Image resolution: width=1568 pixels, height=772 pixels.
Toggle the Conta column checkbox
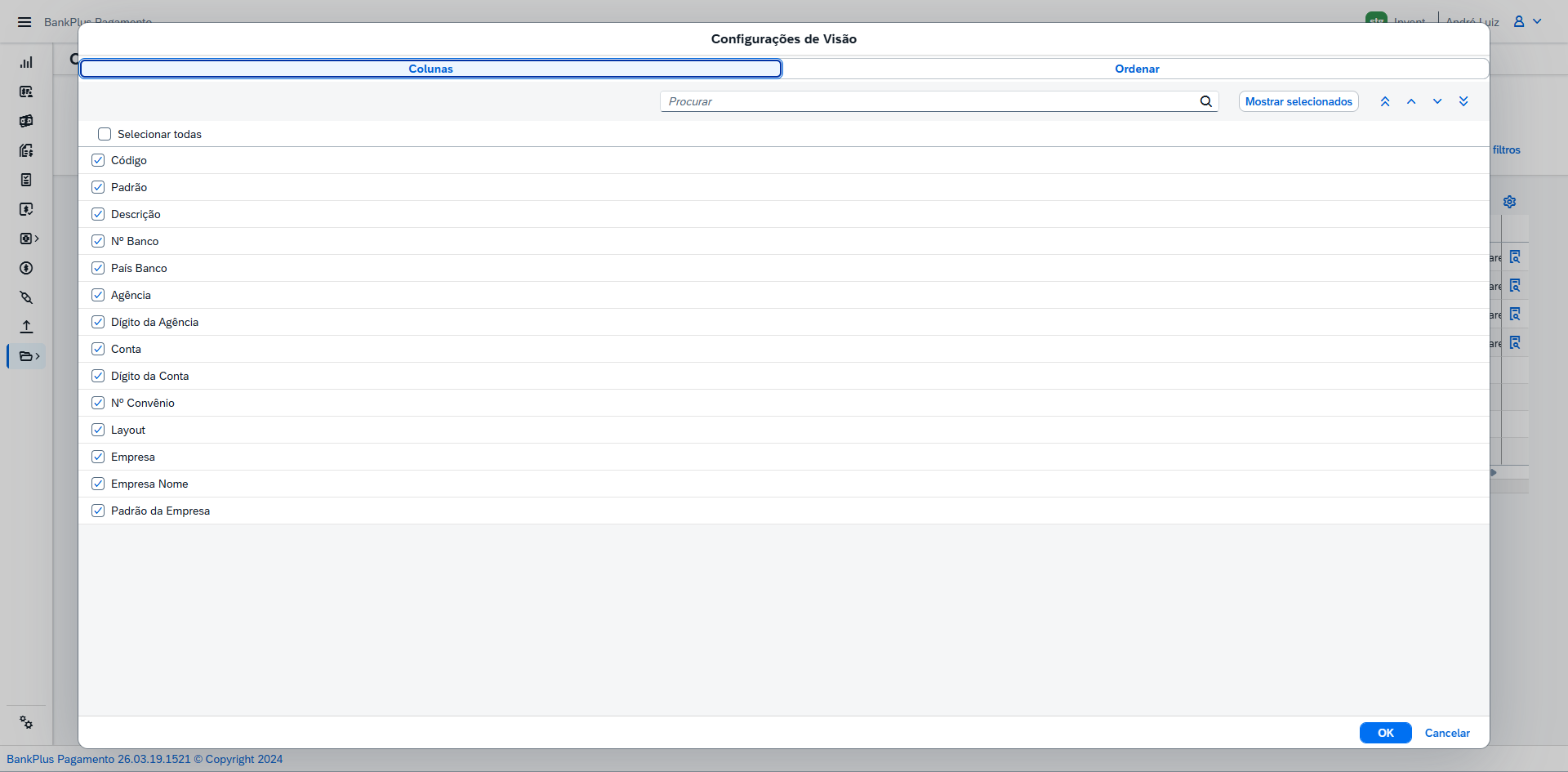(98, 349)
